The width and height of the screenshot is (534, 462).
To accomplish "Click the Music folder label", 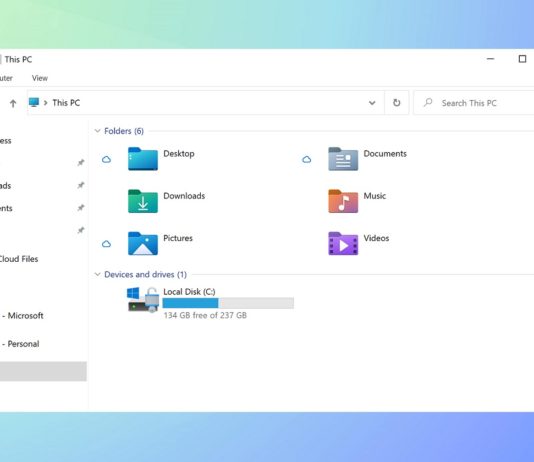I will [x=375, y=196].
